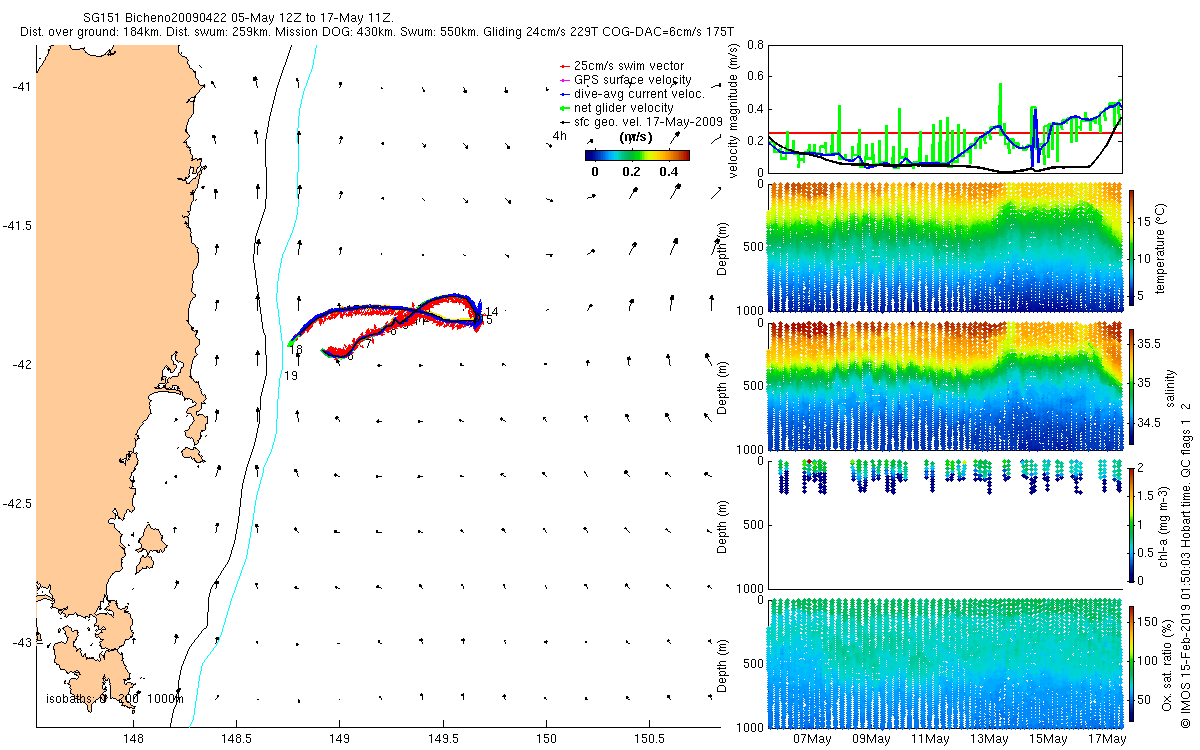Screen dimensions: 1200x750
Task: Click the '(m/s)' label above the color bar
Action: [636, 136]
